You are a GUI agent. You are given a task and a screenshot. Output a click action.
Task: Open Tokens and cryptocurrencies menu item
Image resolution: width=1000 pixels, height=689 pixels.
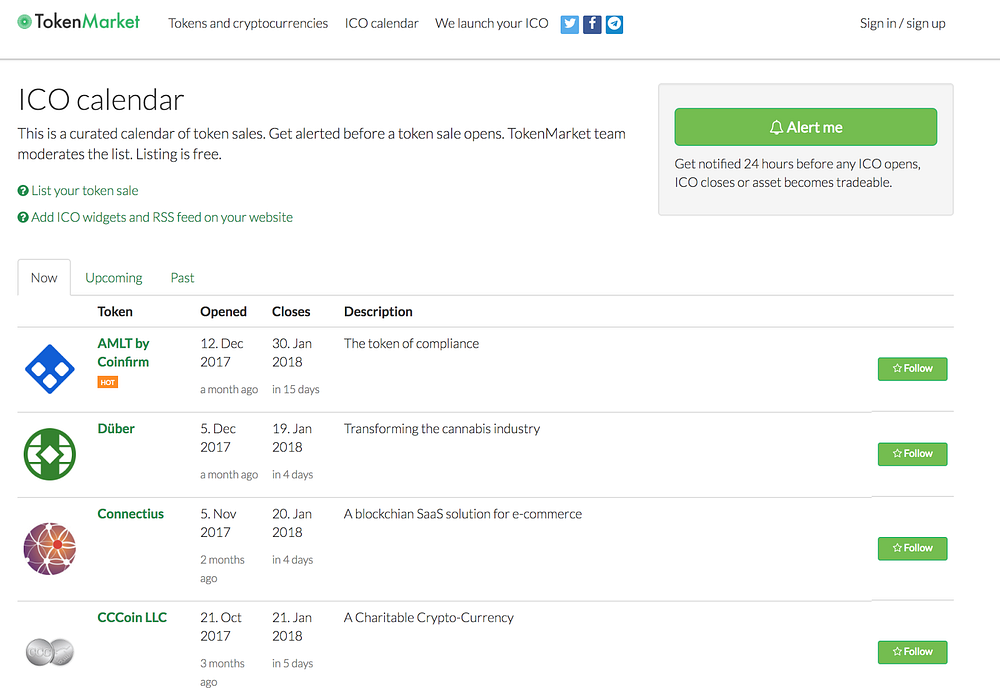248,23
